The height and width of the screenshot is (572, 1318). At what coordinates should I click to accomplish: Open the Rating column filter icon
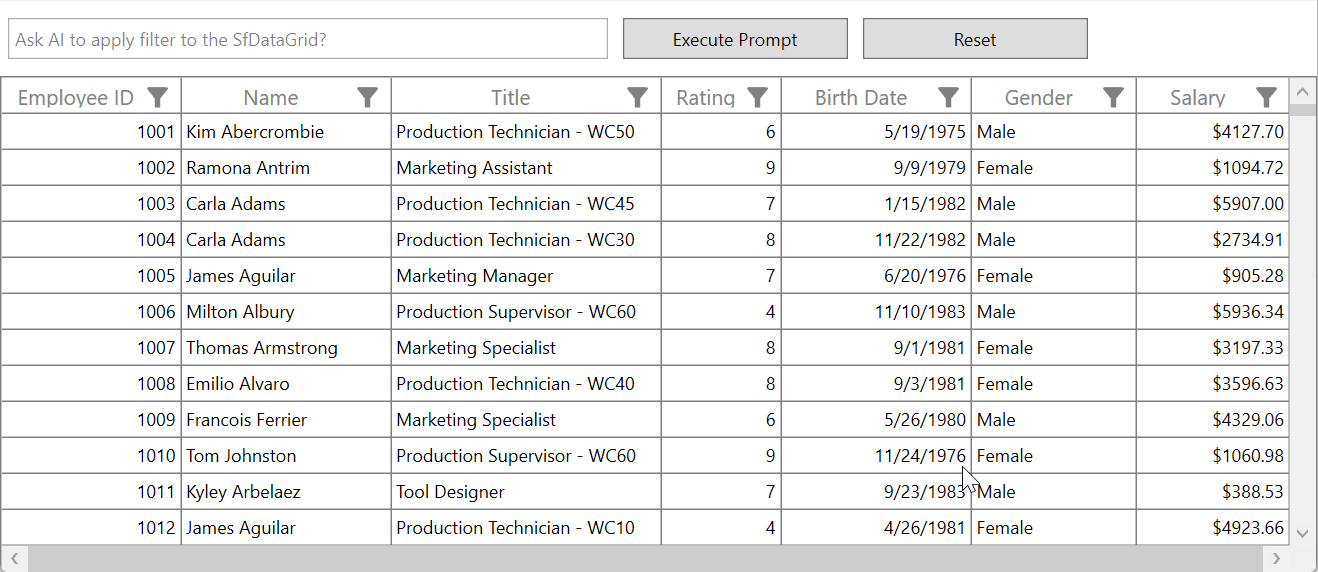(758, 97)
